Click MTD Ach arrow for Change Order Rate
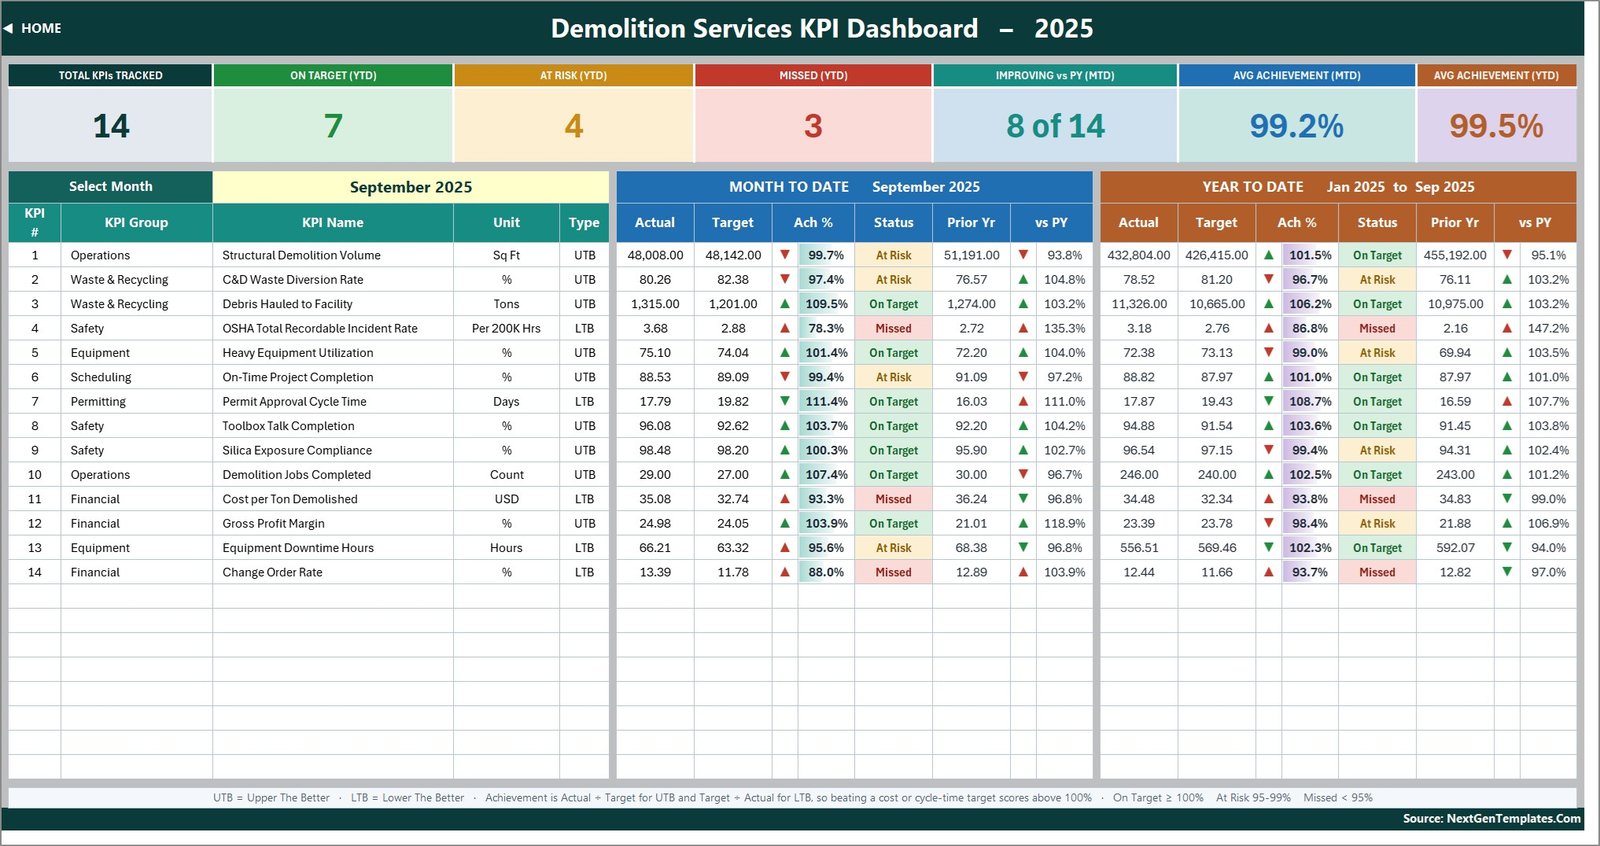This screenshot has height=846, width=1600. pyautogui.click(x=785, y=572)
